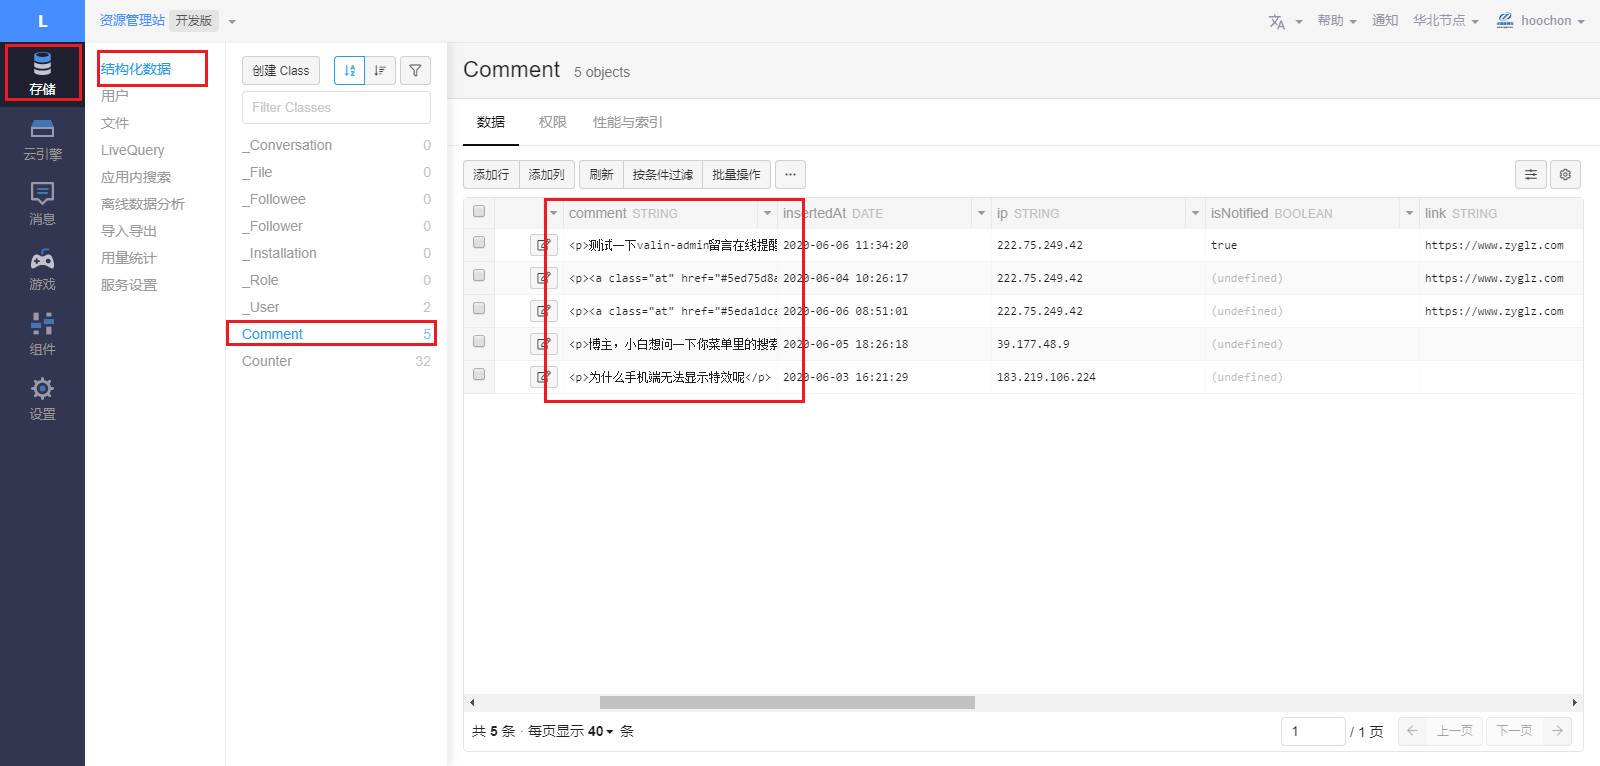
Task: Open the per-page count 40 dropdown
Action: (600, 731)
